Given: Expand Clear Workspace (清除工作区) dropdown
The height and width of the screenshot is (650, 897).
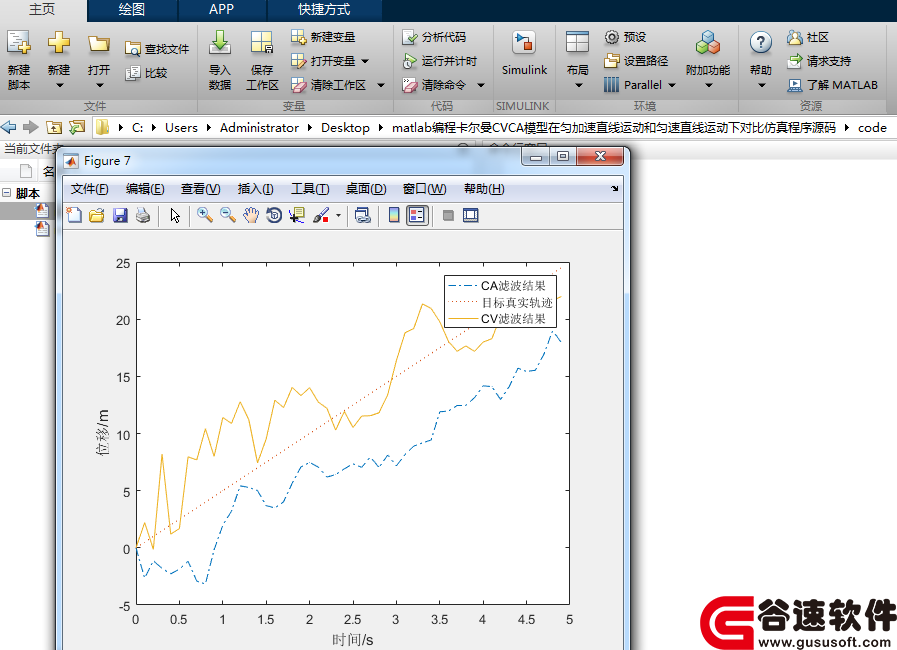Looking at the screenshot, I should click(381, 85).
